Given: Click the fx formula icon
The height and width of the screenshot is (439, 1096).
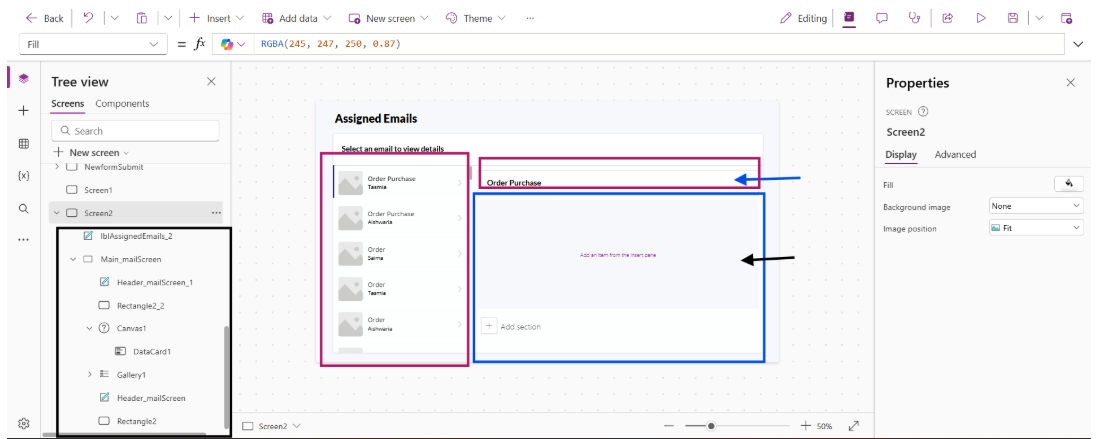Looking at the screenshot, I should coord(199,44).
